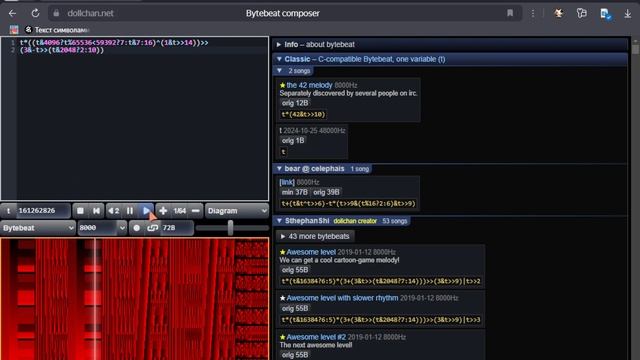Open the Текст символами bookmark

[x=57, y=30]
